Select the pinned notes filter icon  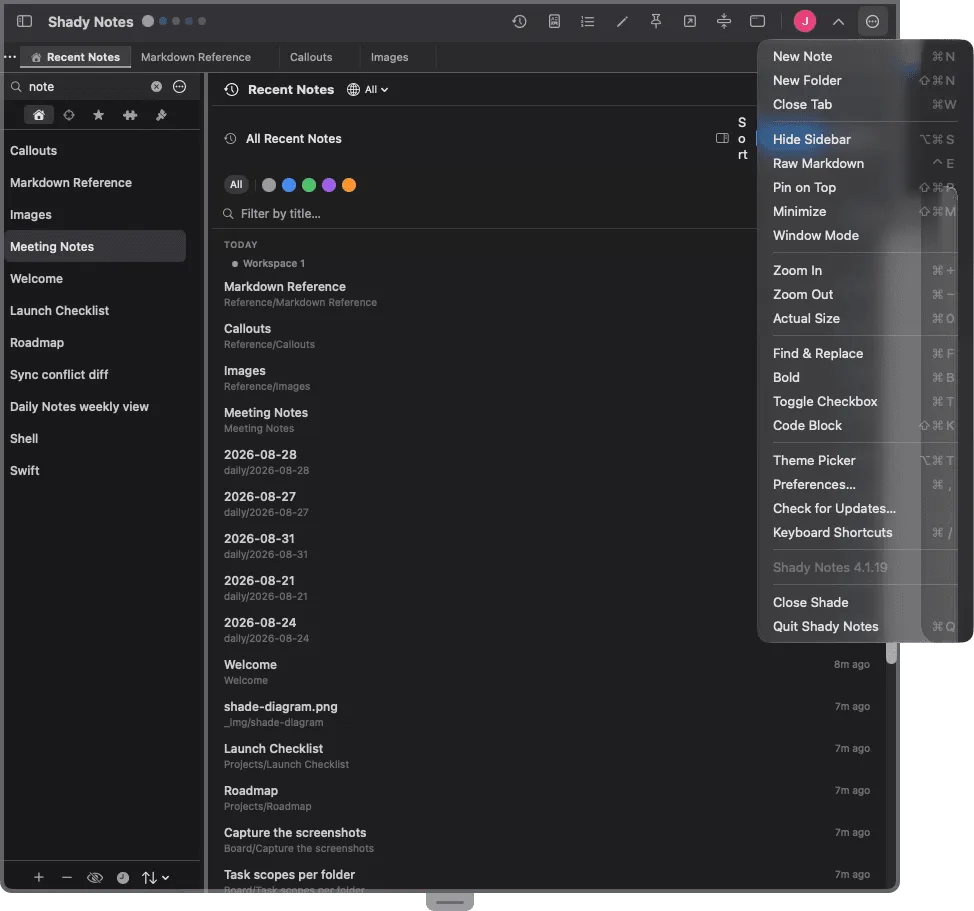(x=161, y=115)
